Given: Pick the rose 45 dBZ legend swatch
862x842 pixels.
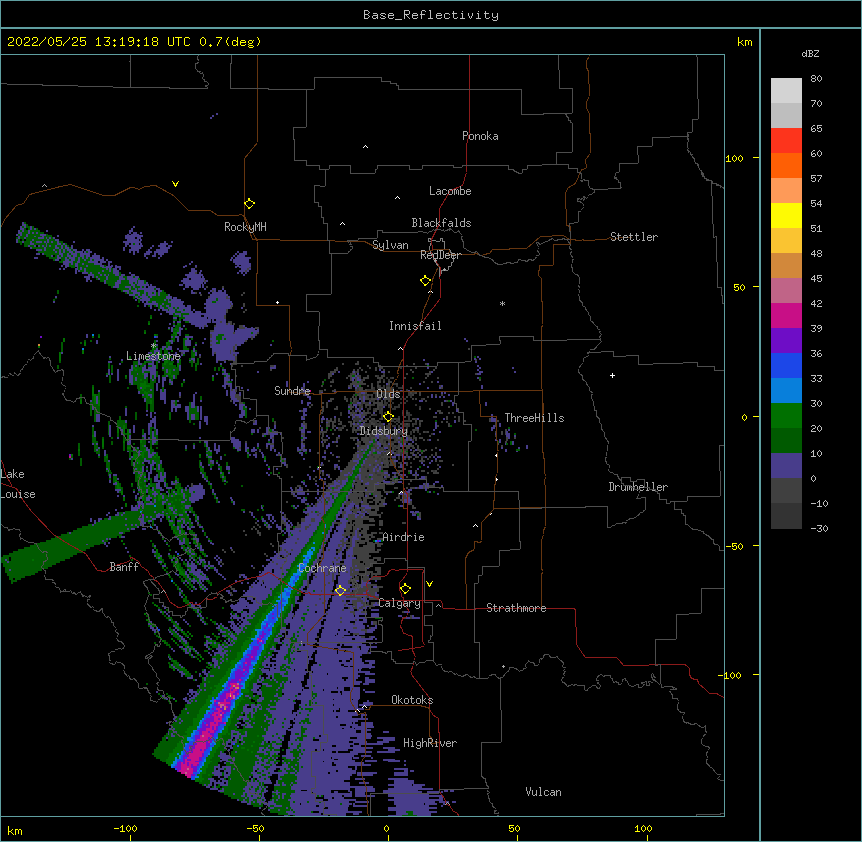Looking at the screenshot, I should pyautogui.click(x=786, y=291).
